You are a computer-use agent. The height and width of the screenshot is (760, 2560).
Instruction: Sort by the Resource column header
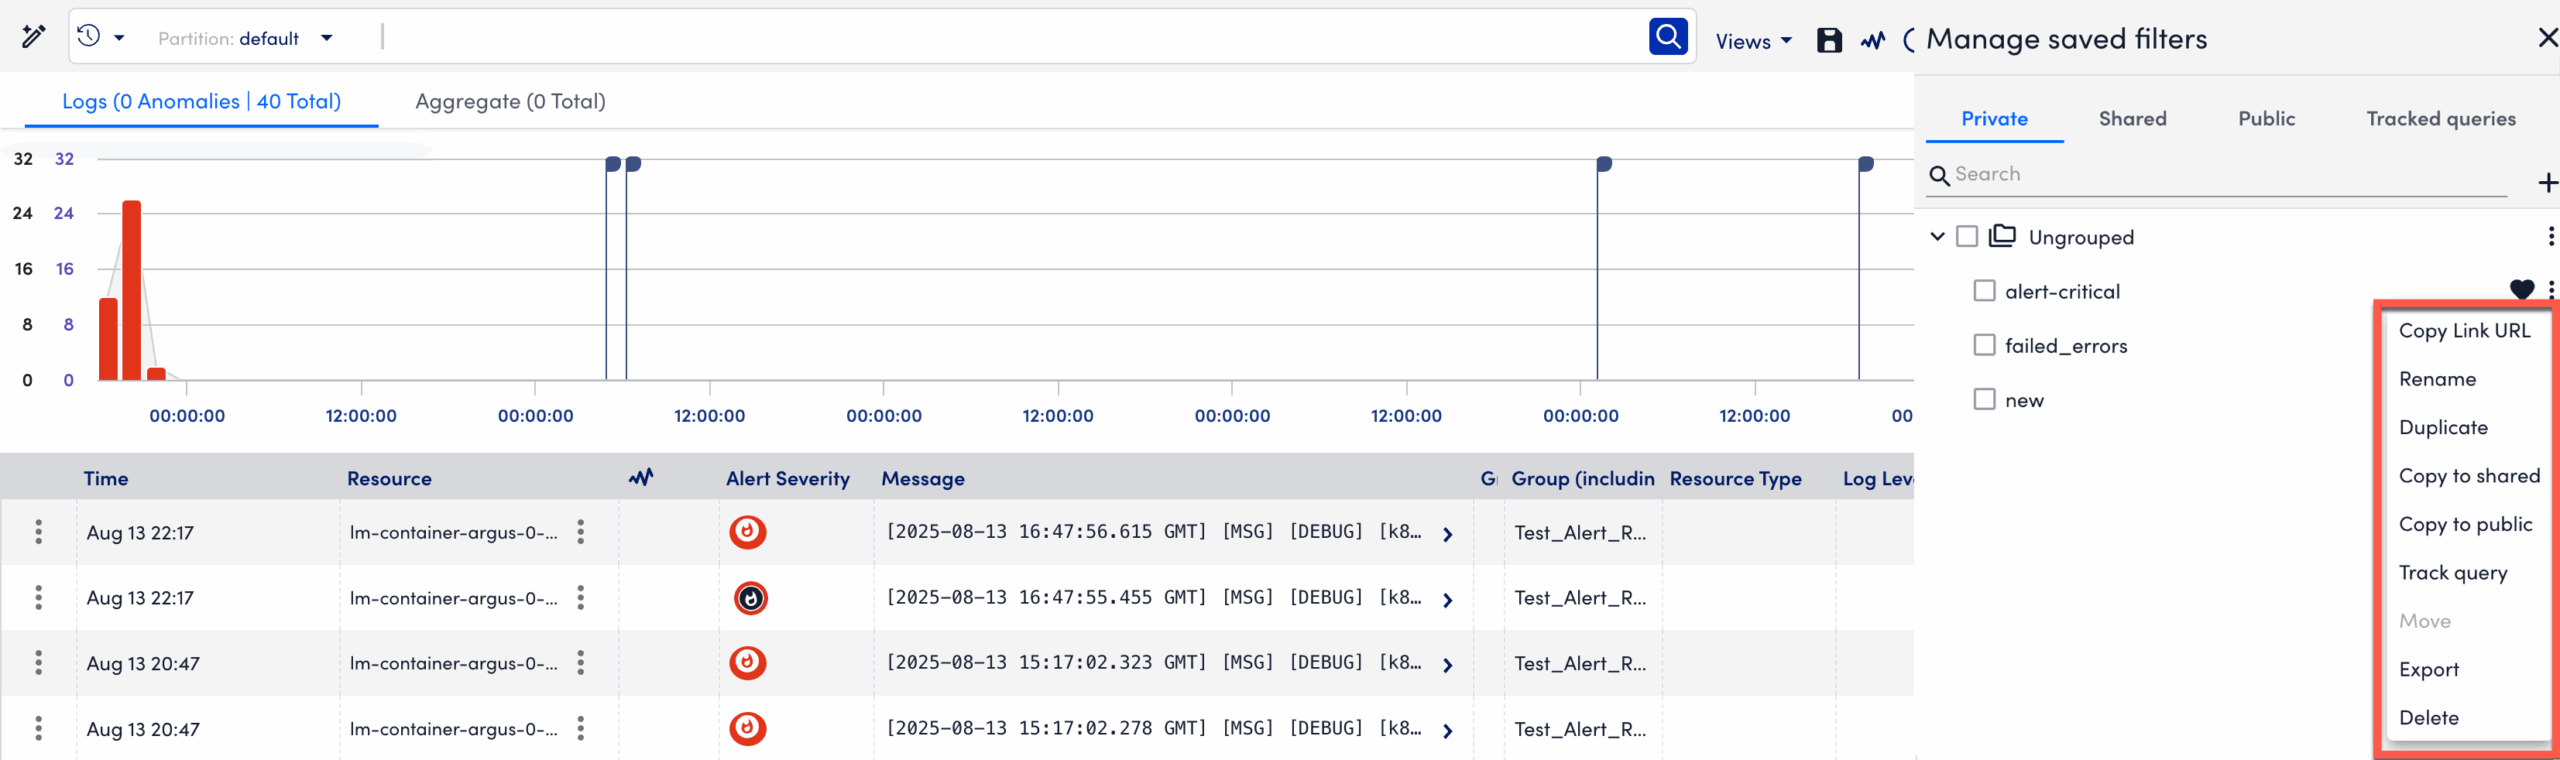tap(389, 478)
